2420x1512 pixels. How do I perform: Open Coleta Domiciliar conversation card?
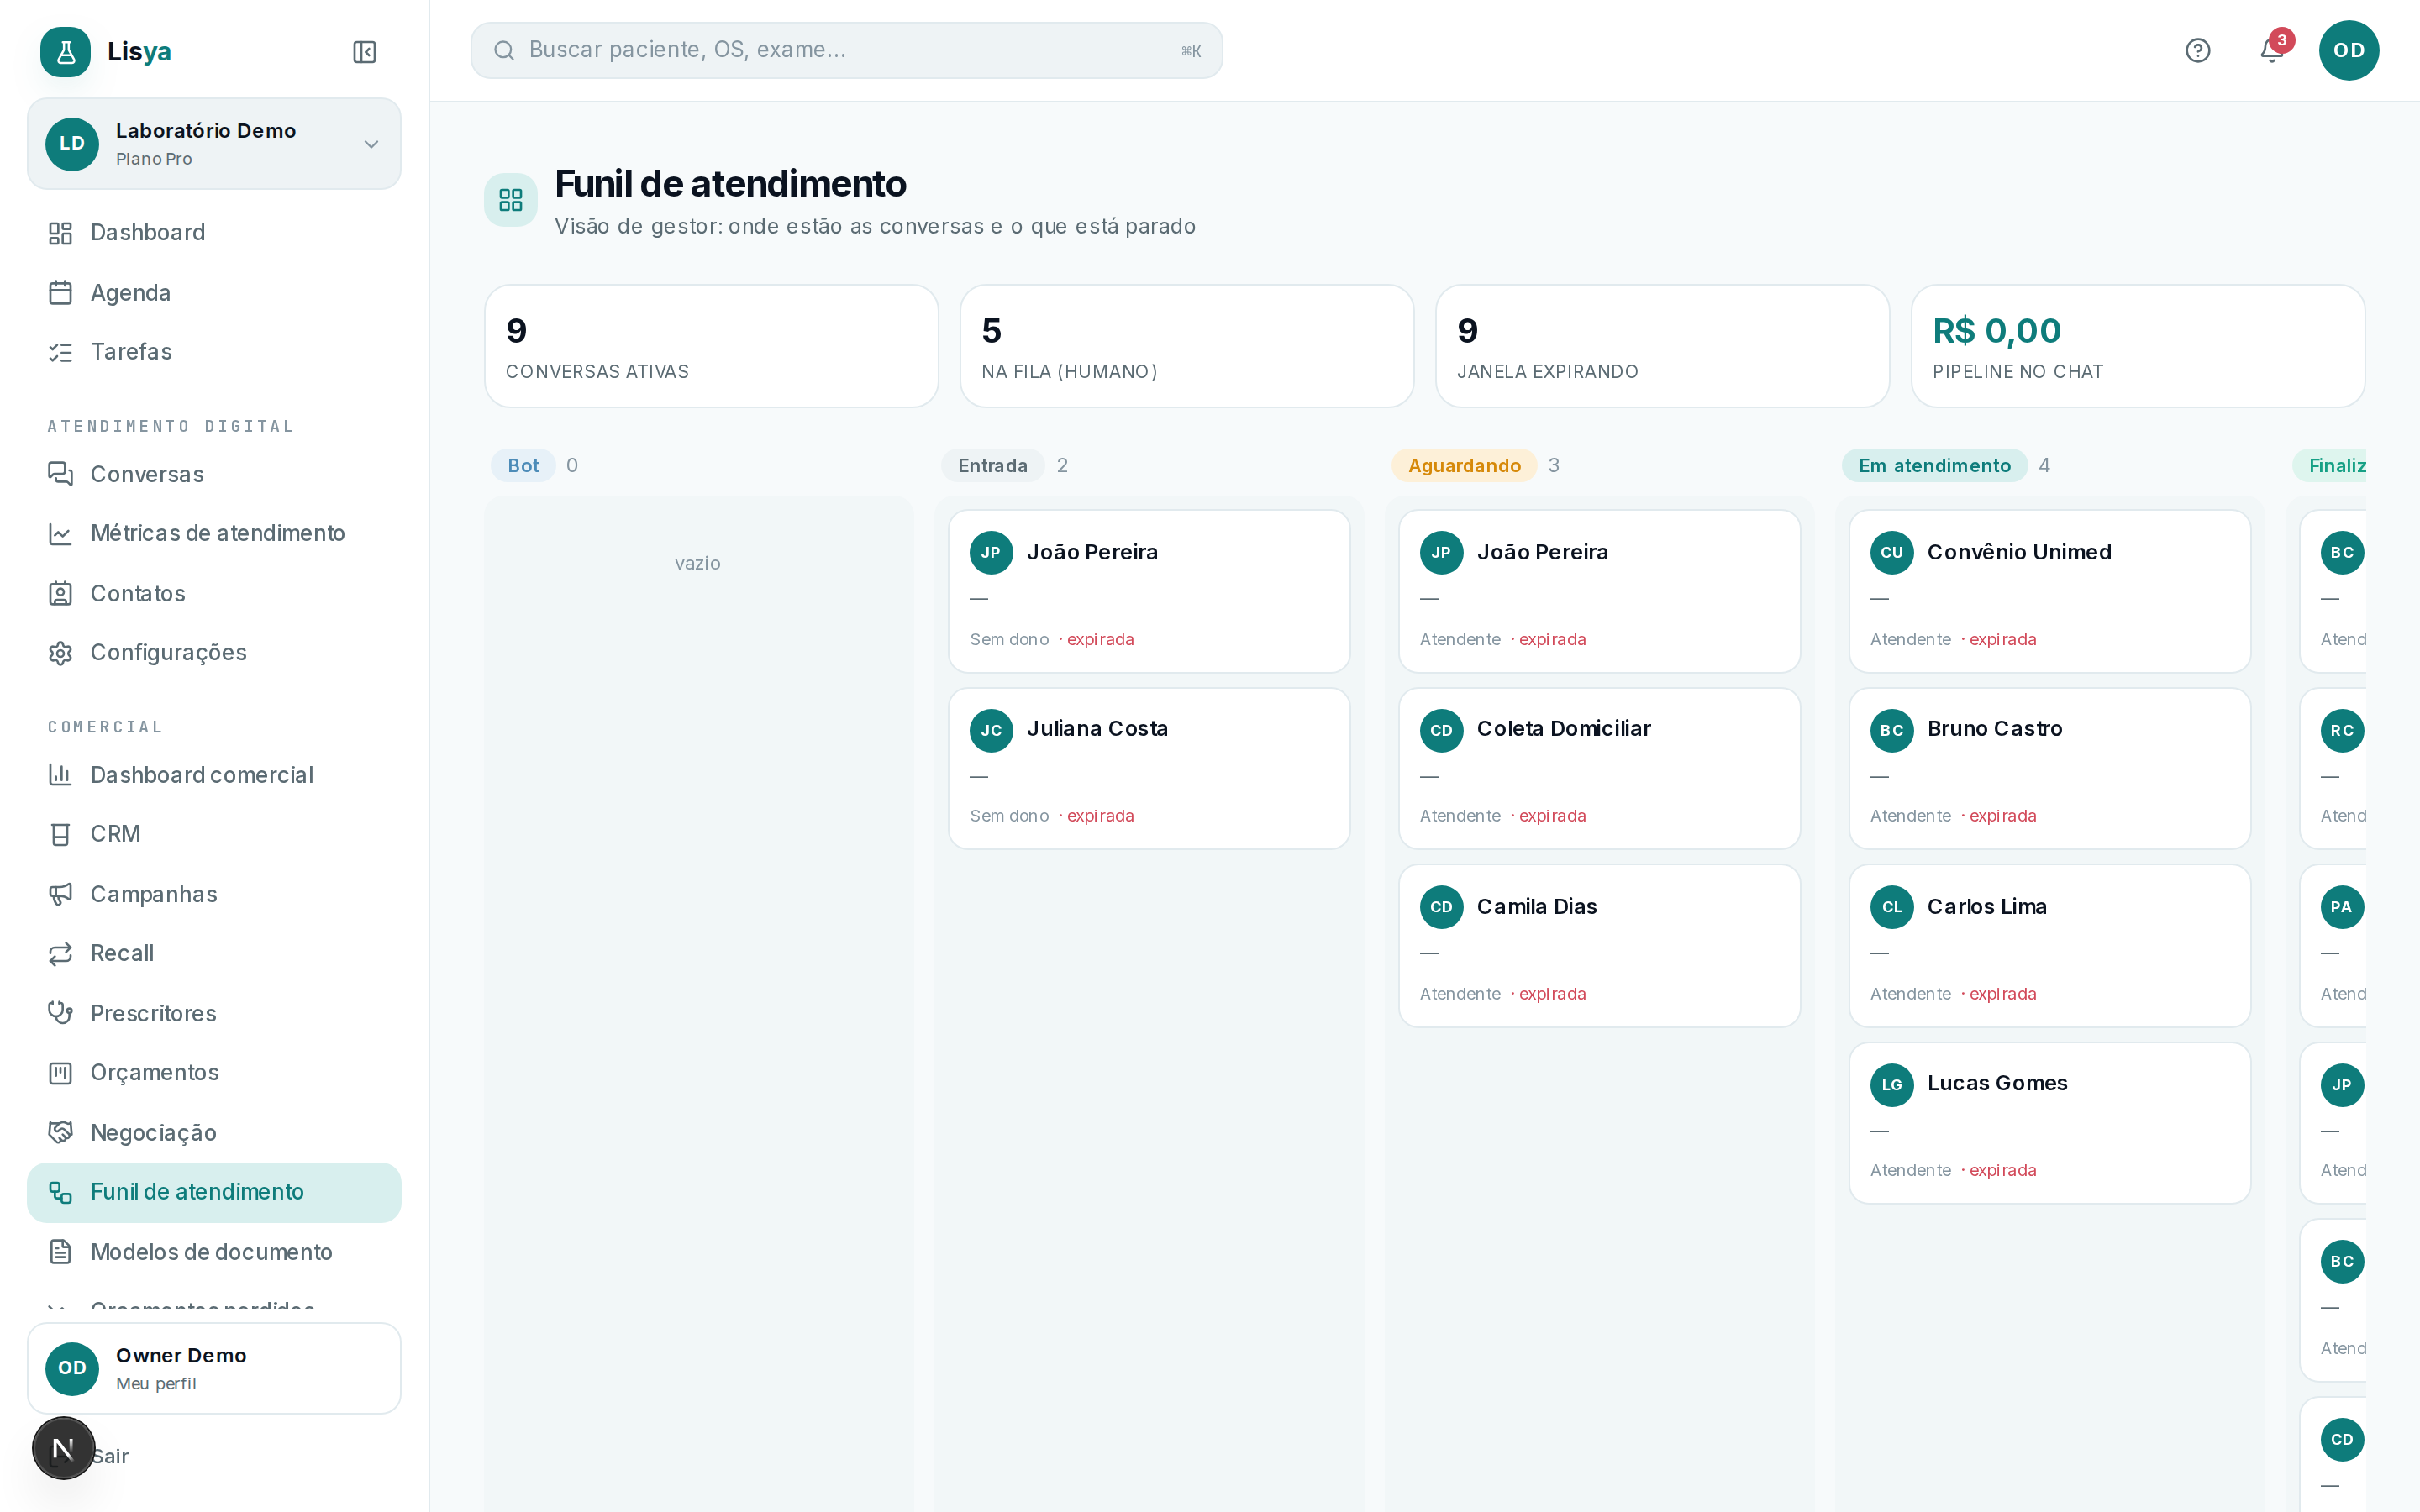(x=1599, y=769)
